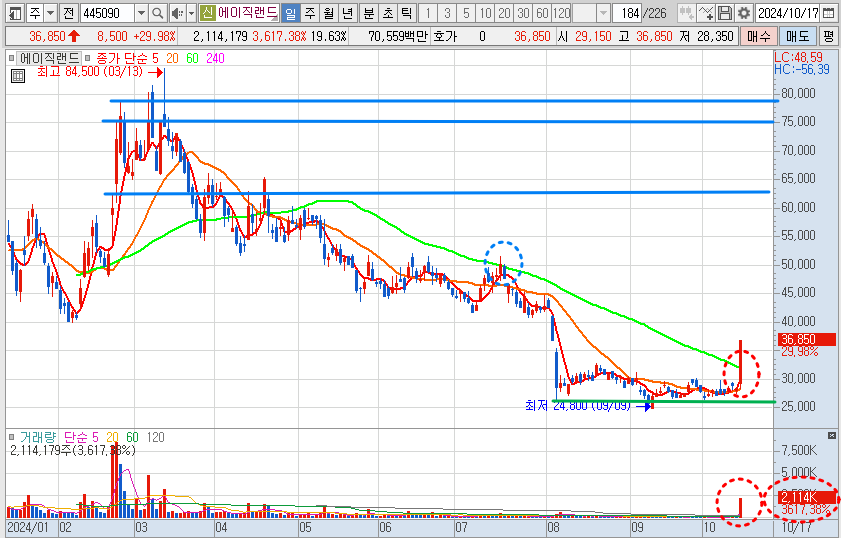Switch to the 틱 tick chart tab
841x538 pixels.
point(407,13)
